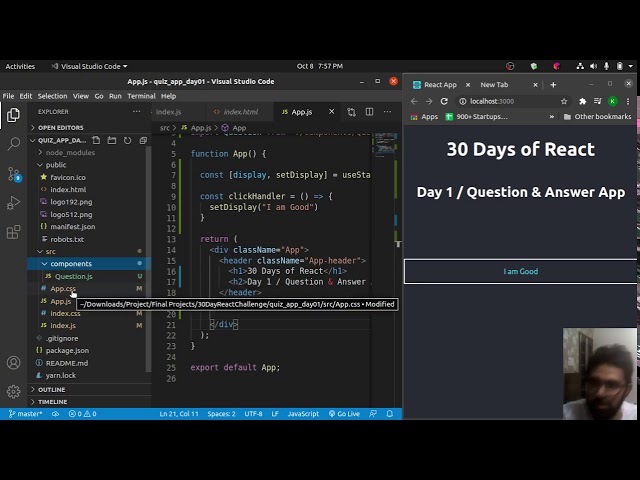Open the Source Control view
Screen dimensions: 640x480
coord(13,174)
